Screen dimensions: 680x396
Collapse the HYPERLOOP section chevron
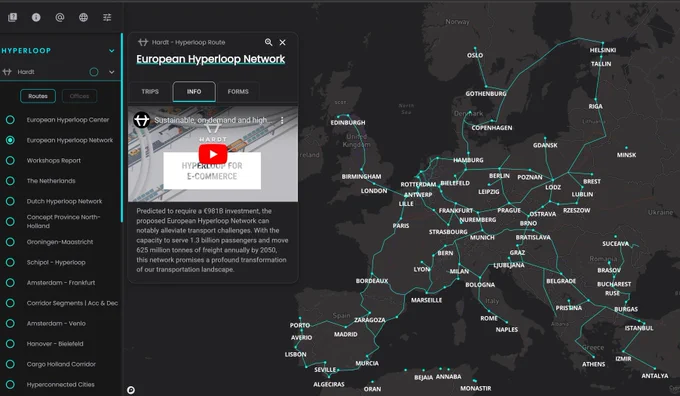pyautogui.click(x=111, y=51)
